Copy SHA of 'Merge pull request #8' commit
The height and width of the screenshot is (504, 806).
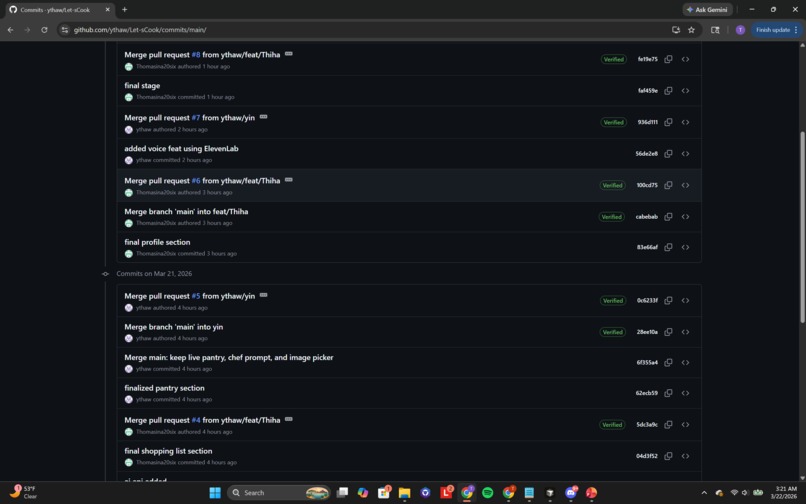(x=668, y=59)
